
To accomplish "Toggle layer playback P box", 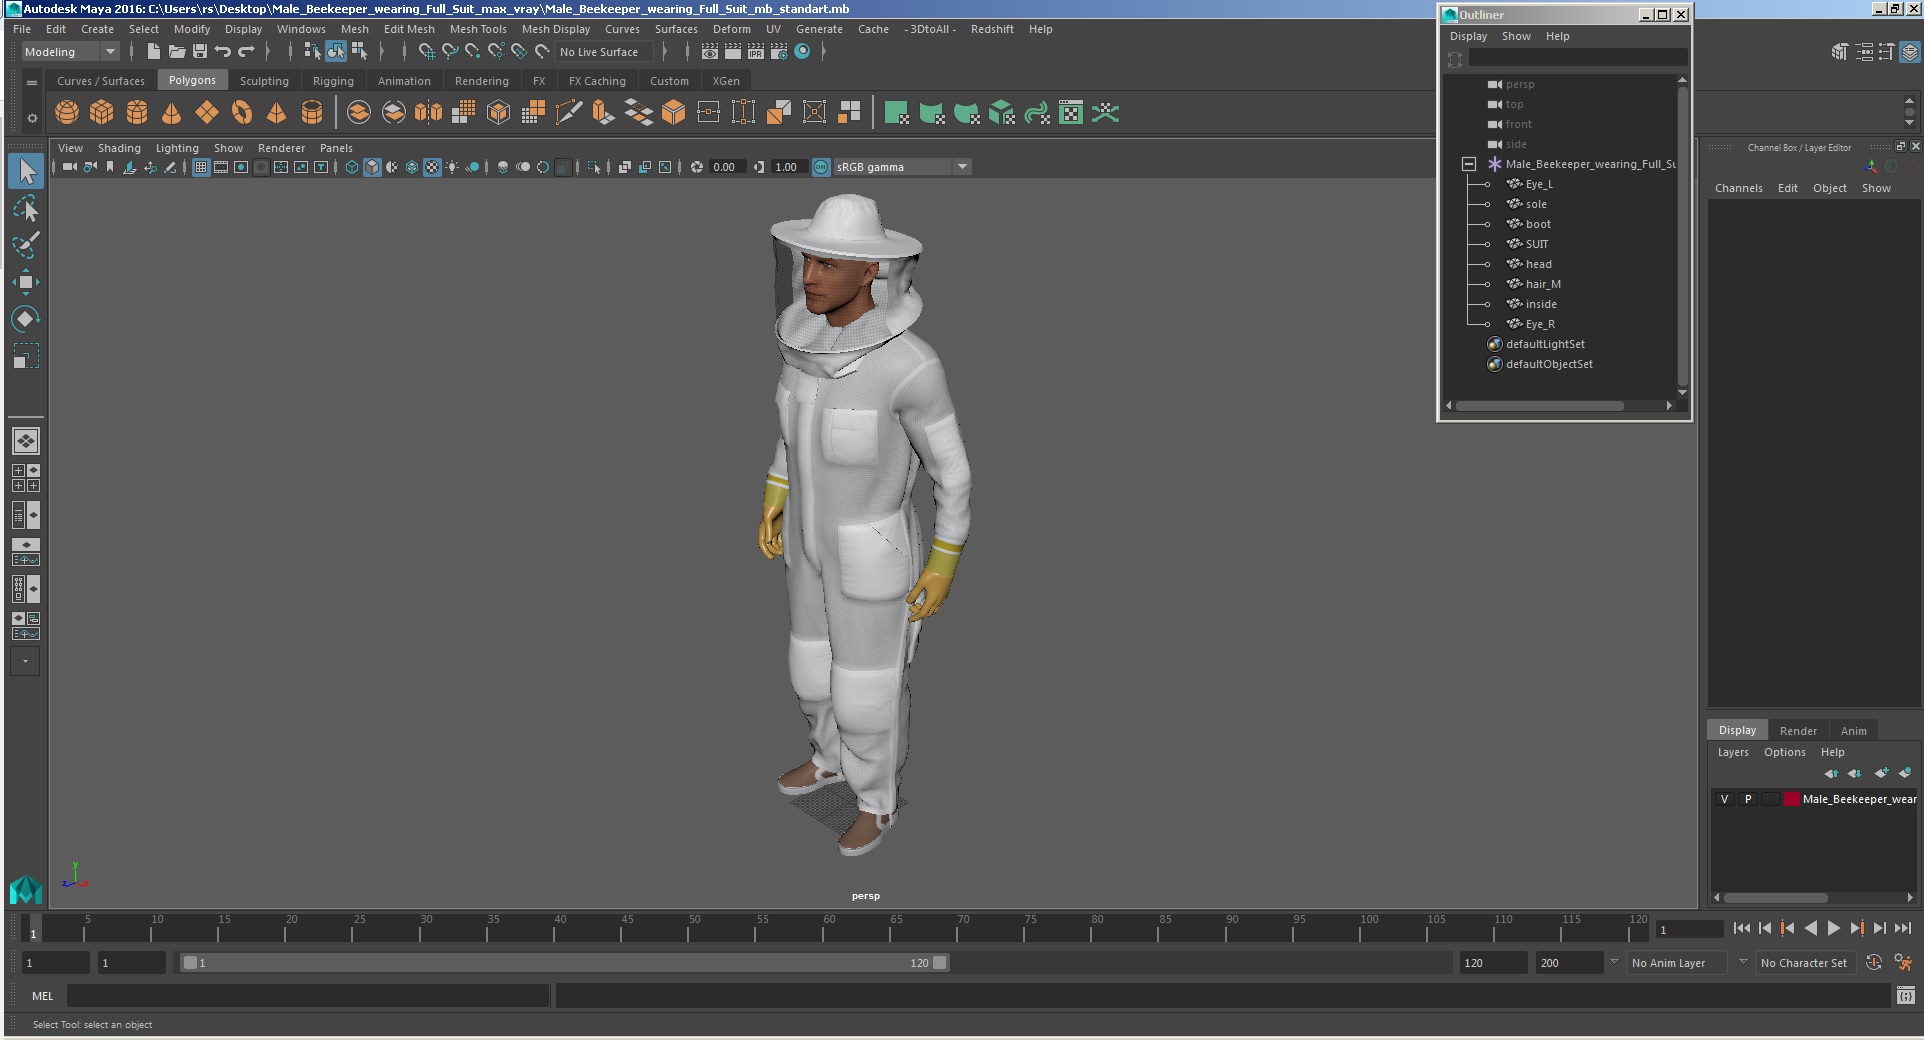I will [x=1748, y=799].
